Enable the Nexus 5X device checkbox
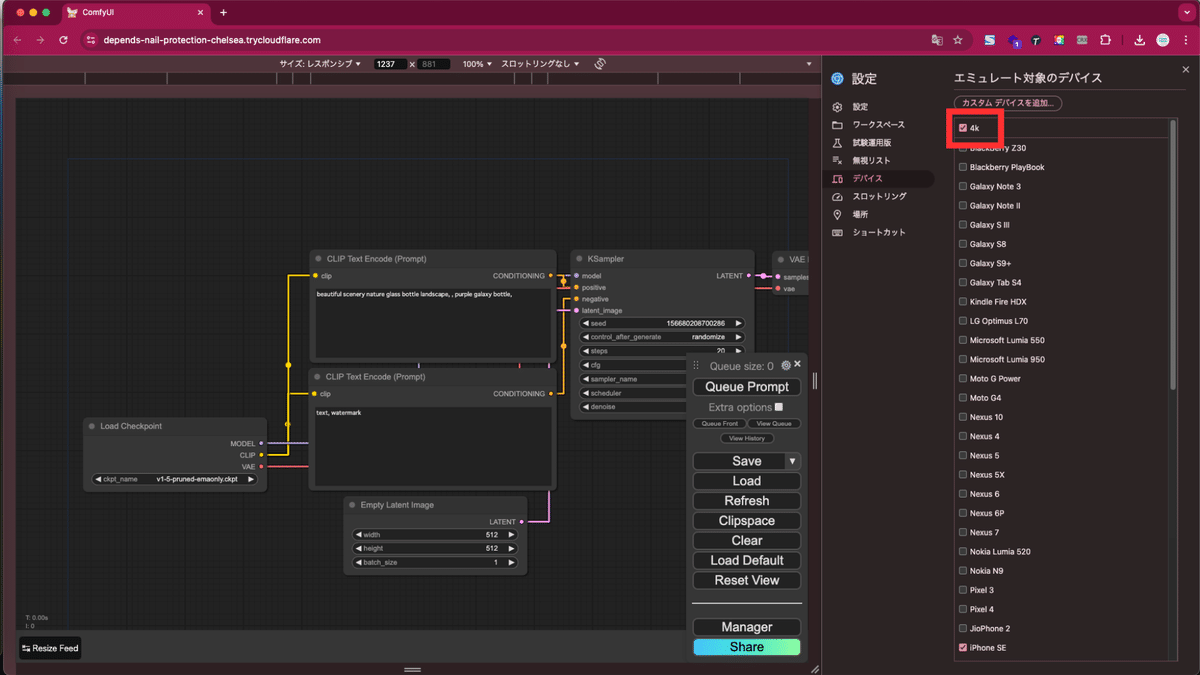This screenshot has width=1200, height=675. tap(963, 475)
